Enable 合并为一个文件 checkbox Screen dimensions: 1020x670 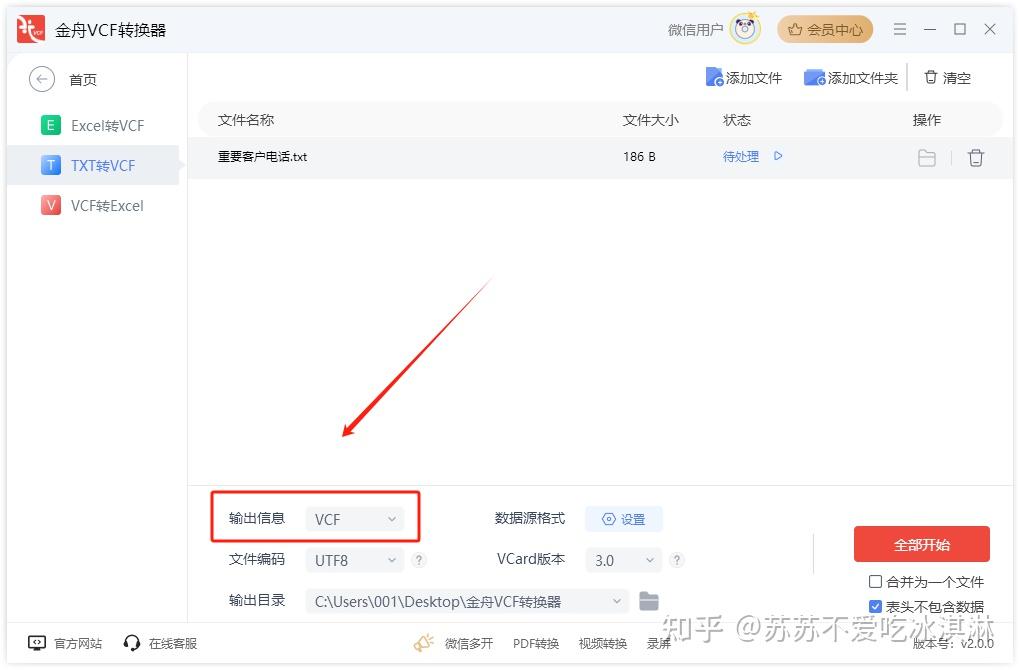coord(874,582)
